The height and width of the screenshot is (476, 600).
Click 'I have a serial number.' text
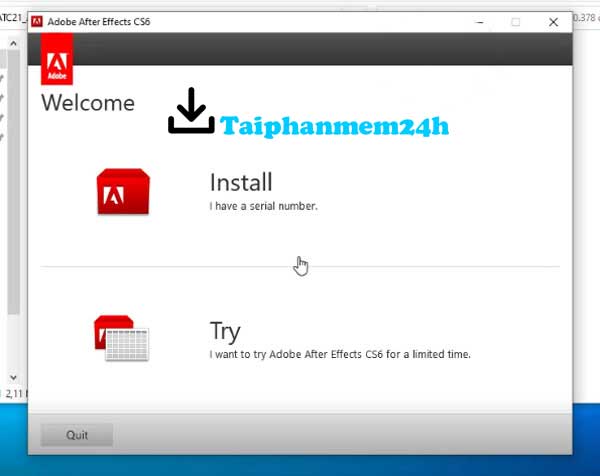[x=264, y=206]
